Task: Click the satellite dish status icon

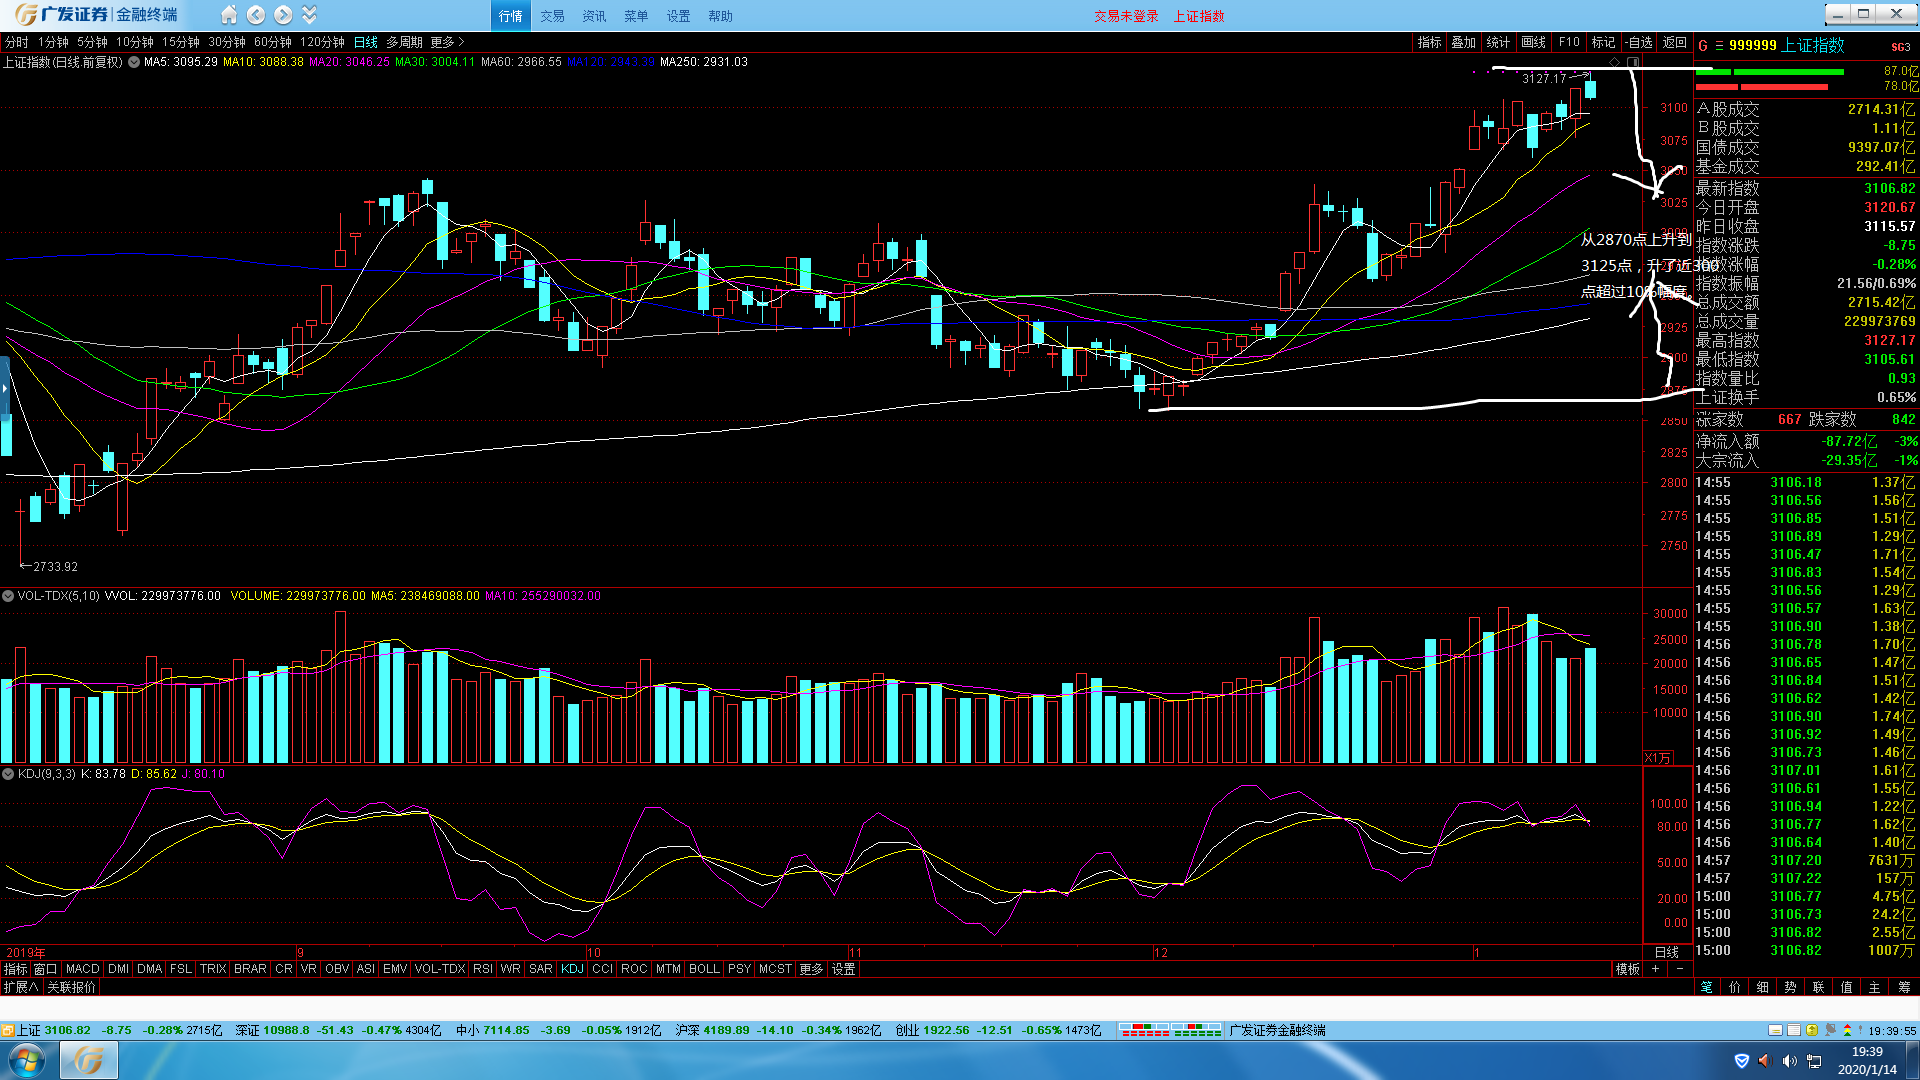Action: (1830, 1030)
